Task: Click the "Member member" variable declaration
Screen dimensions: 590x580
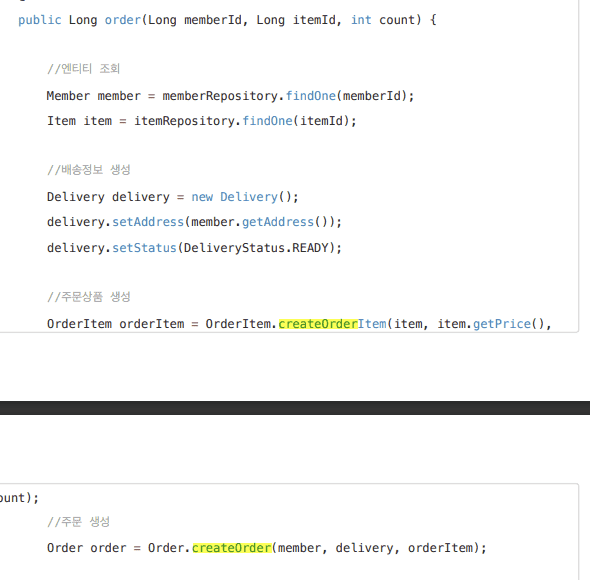Action: coord(94,96)
